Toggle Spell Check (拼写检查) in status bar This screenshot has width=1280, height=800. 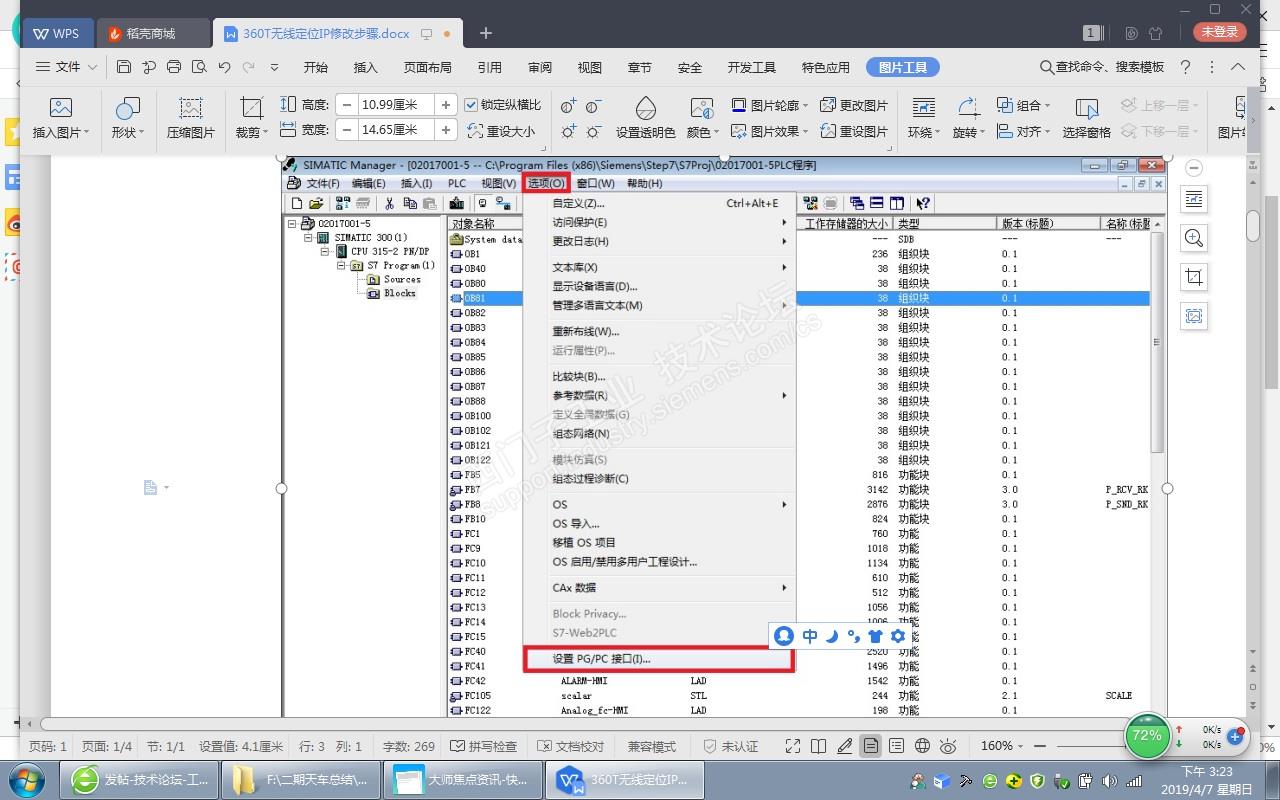(x=484, y=746)
